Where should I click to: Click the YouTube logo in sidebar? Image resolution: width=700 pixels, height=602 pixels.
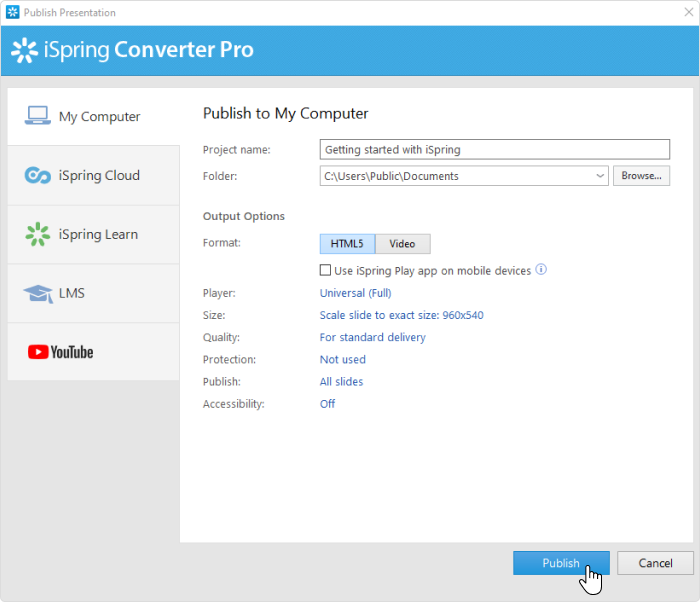tap(61, 352)
